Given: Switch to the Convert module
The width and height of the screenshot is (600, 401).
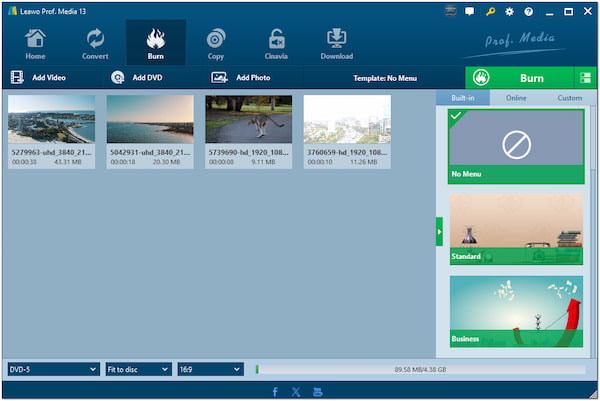Looking at the screenshot, I should coord(96,43).
